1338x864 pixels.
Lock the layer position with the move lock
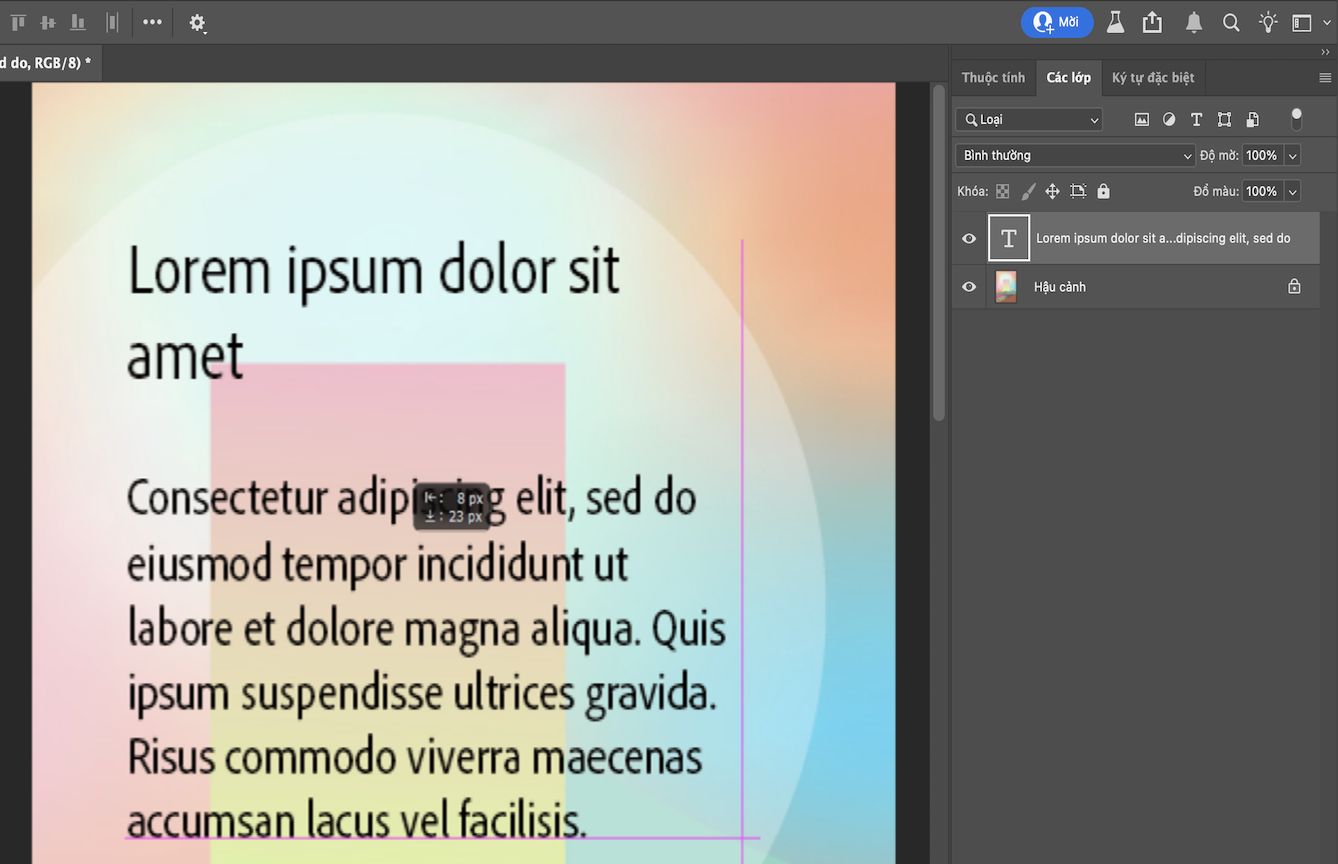pyautogui.click(x=1052, y=190)
